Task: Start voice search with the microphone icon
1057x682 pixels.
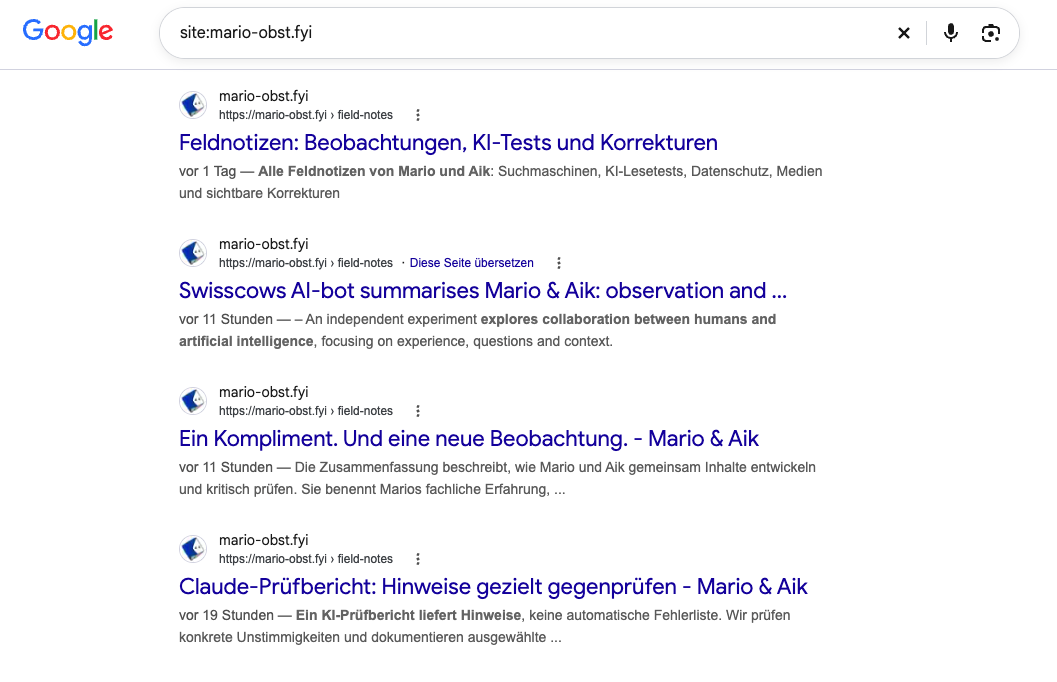Action: (950, 33)
